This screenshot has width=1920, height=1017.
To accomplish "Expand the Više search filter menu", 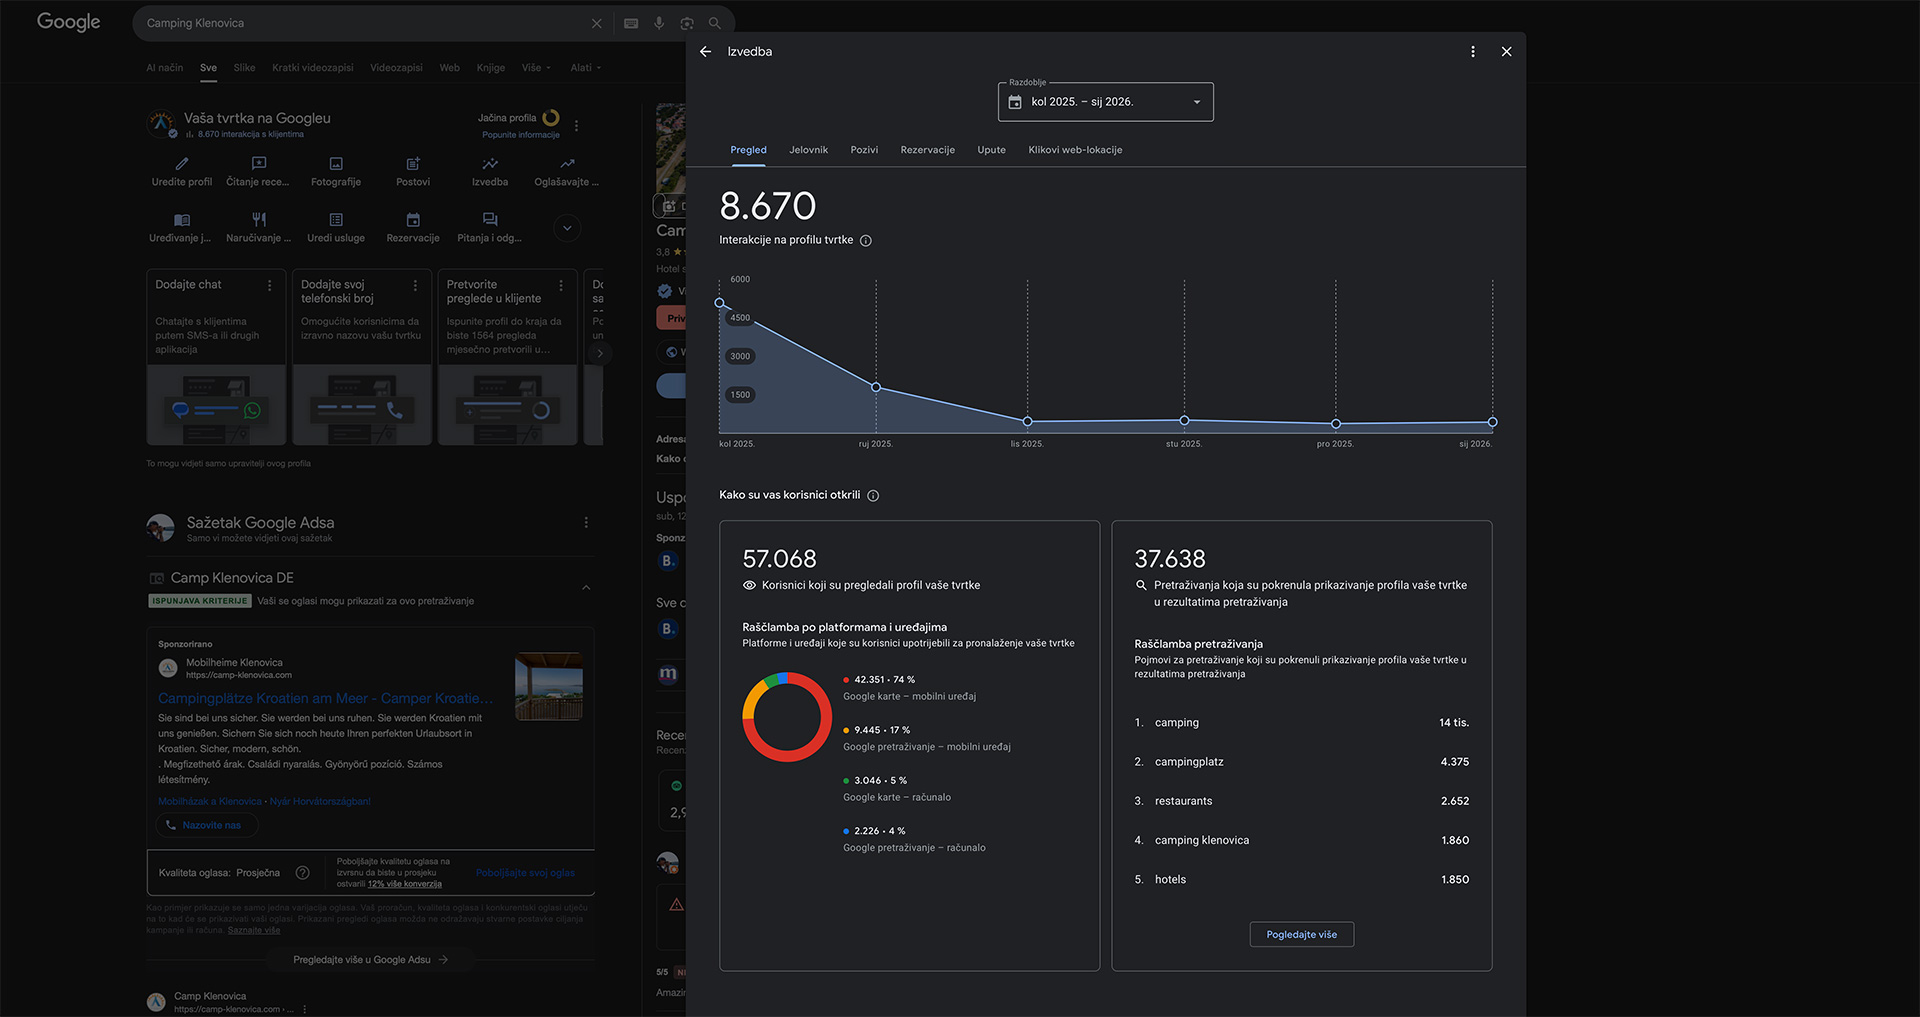I will point(535,68).
